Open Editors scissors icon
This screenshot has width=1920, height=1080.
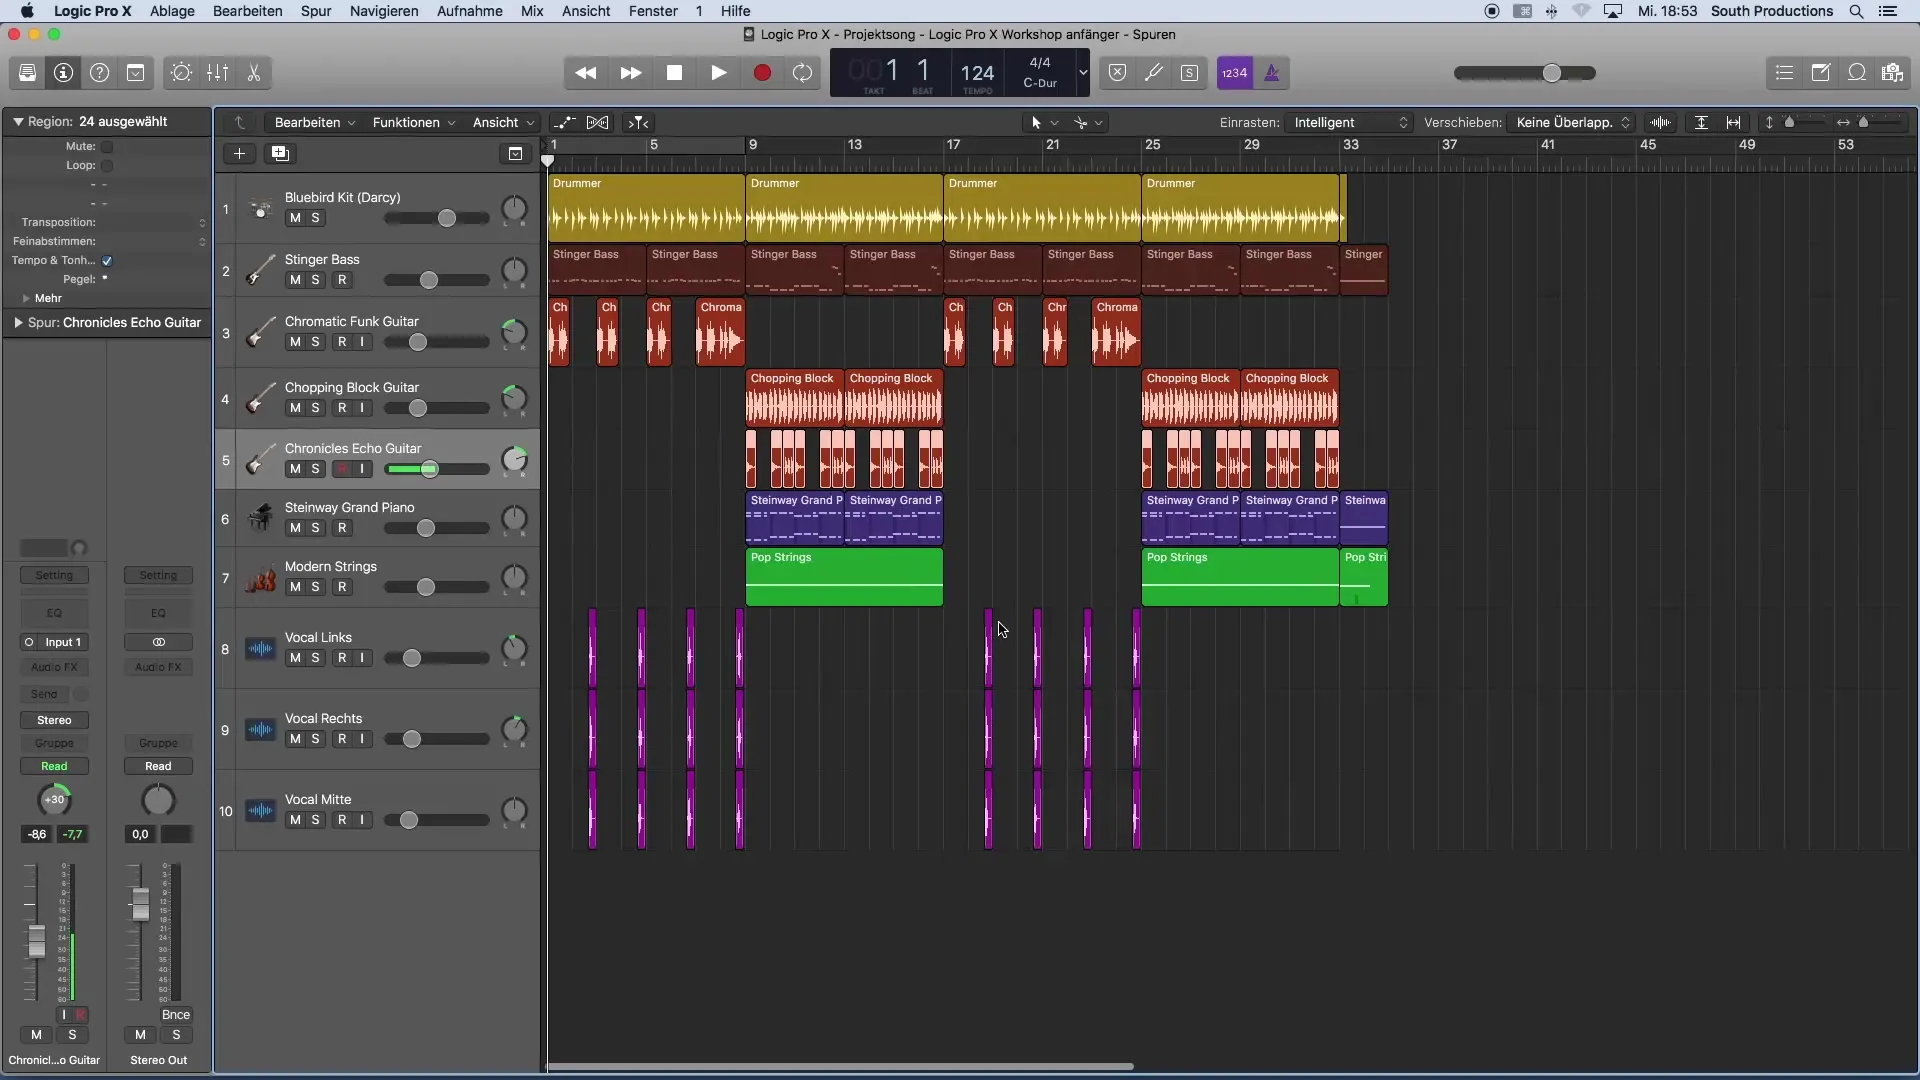coord(253,73)
